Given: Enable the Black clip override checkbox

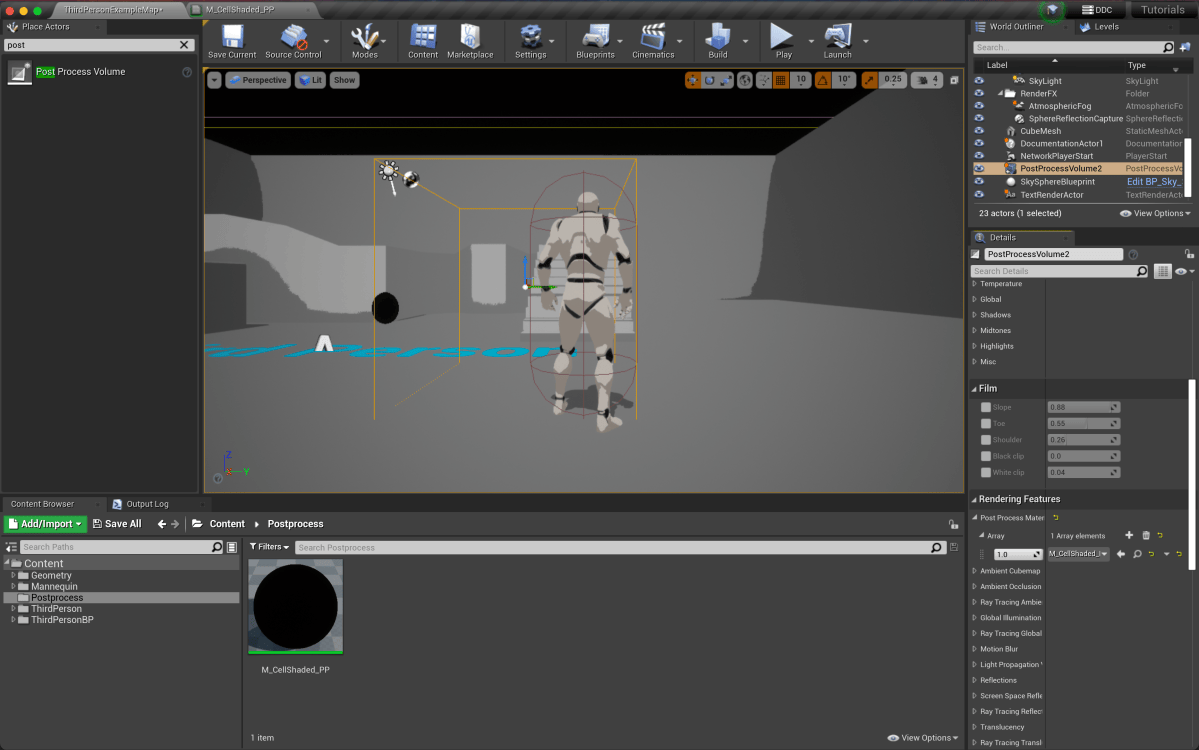Looking at the screenshot, I should tap(986, 456).
